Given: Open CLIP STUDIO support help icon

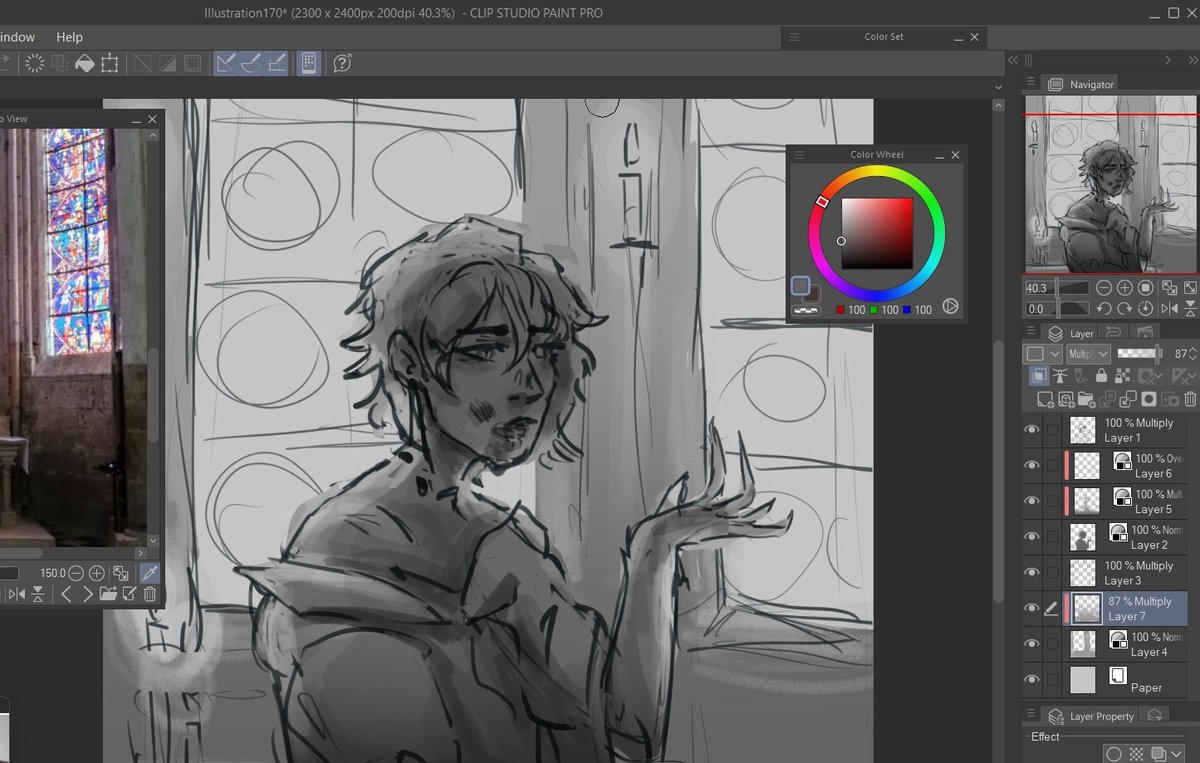Looking at the screenshot, I should pyautogui.click(x=342, y=63).
